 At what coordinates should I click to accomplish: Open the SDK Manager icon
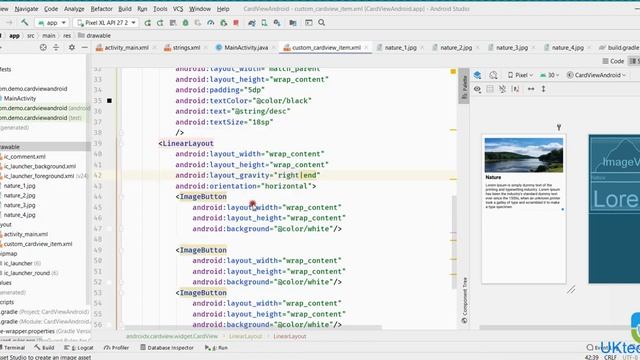(x=277, y=23)
